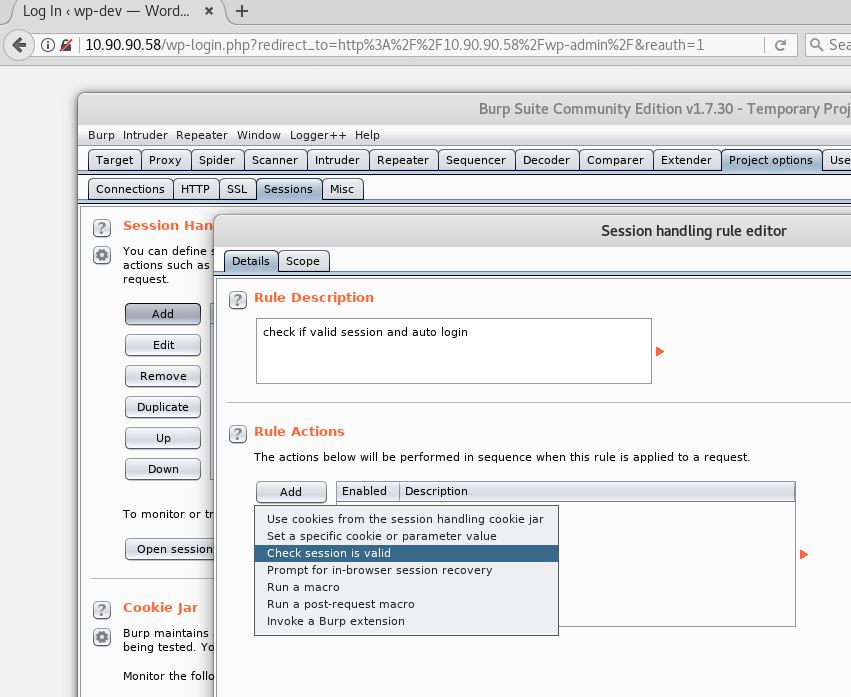Move rule Up button
This screenshot has height=697, width=851.
tap(163, 438)
